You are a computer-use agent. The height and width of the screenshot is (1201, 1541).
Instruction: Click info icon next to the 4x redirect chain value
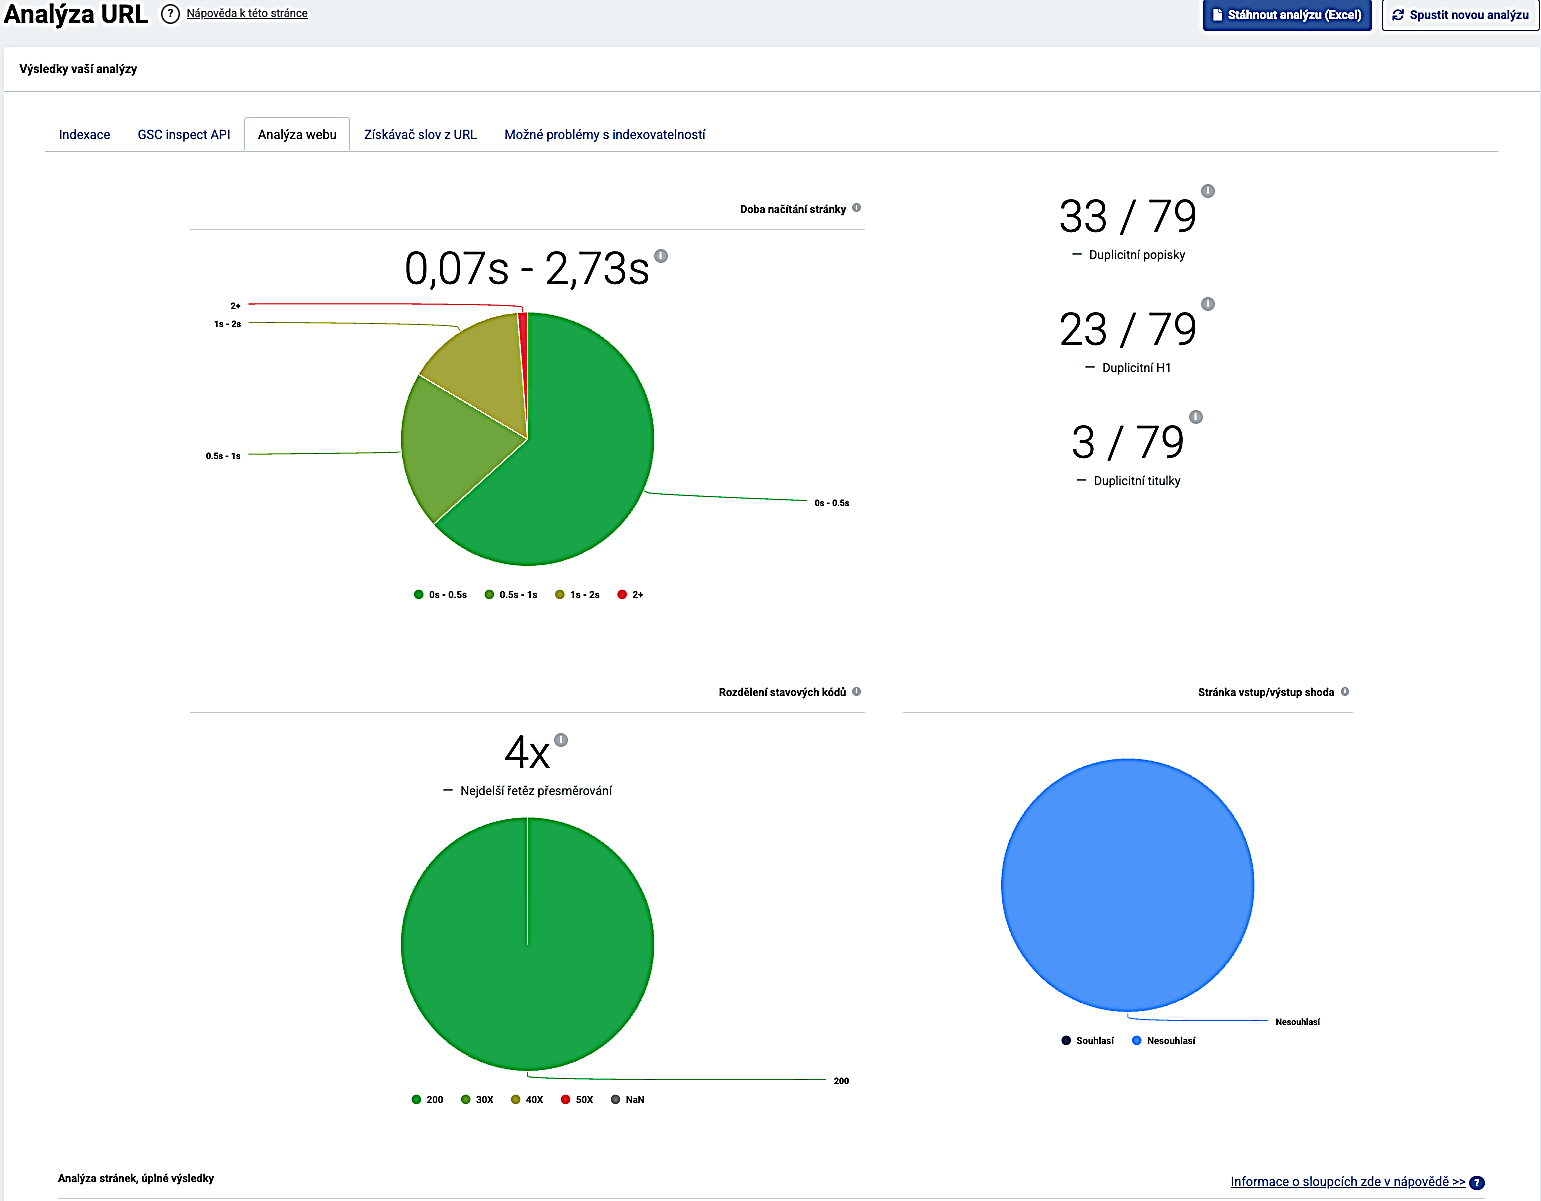coord(561,740)
